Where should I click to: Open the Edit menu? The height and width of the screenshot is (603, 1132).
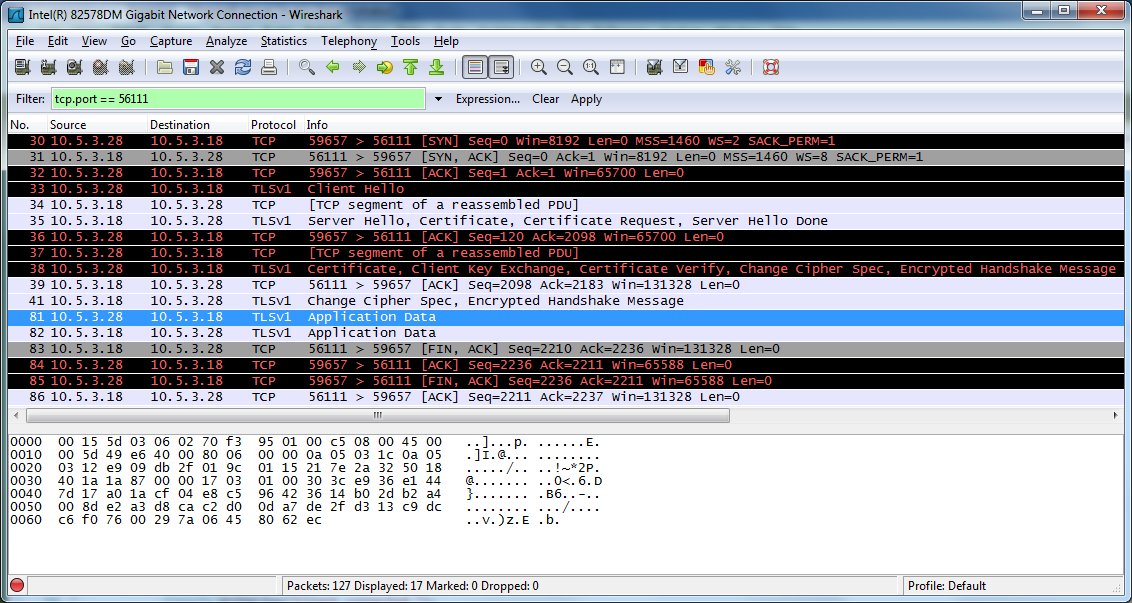pos(58,41)
